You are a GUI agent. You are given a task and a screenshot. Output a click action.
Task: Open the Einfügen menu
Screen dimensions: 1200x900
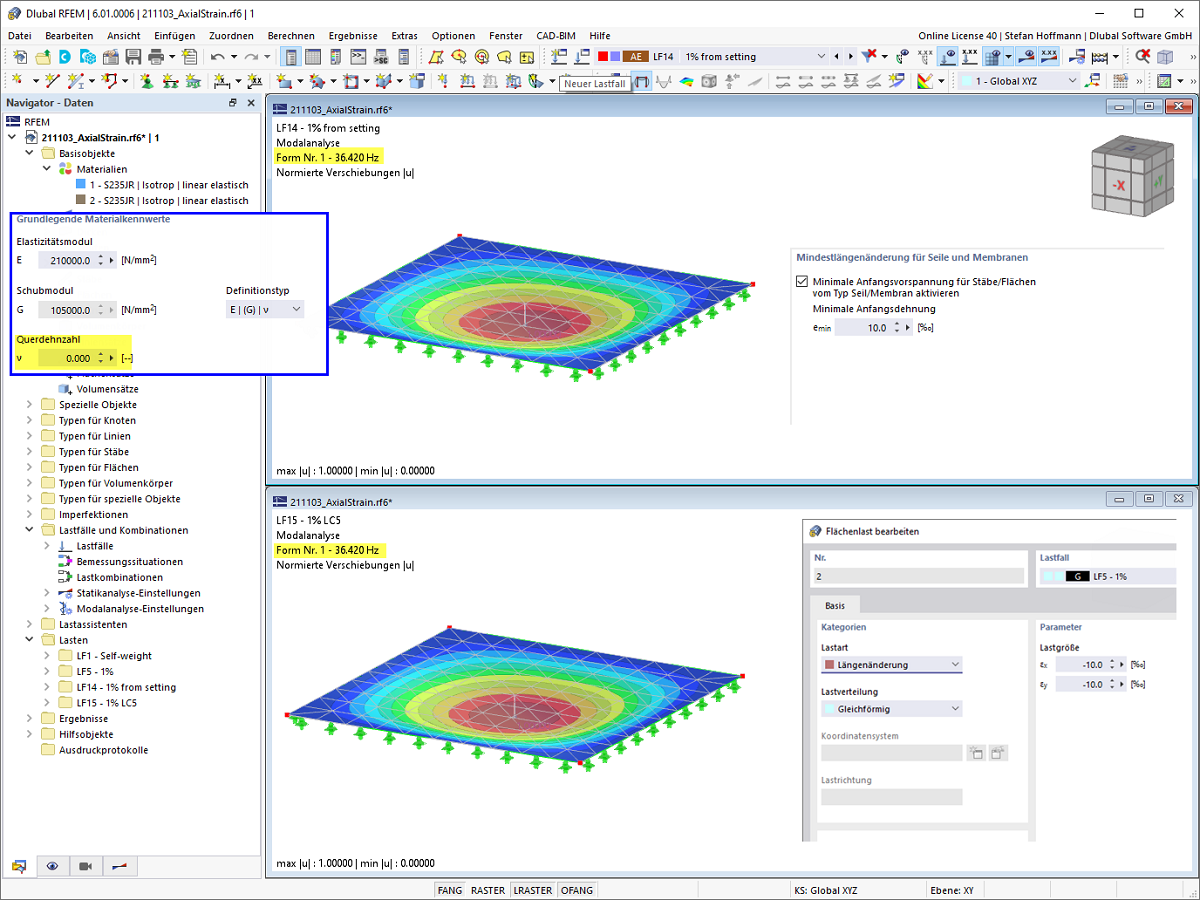pos(175,35)
